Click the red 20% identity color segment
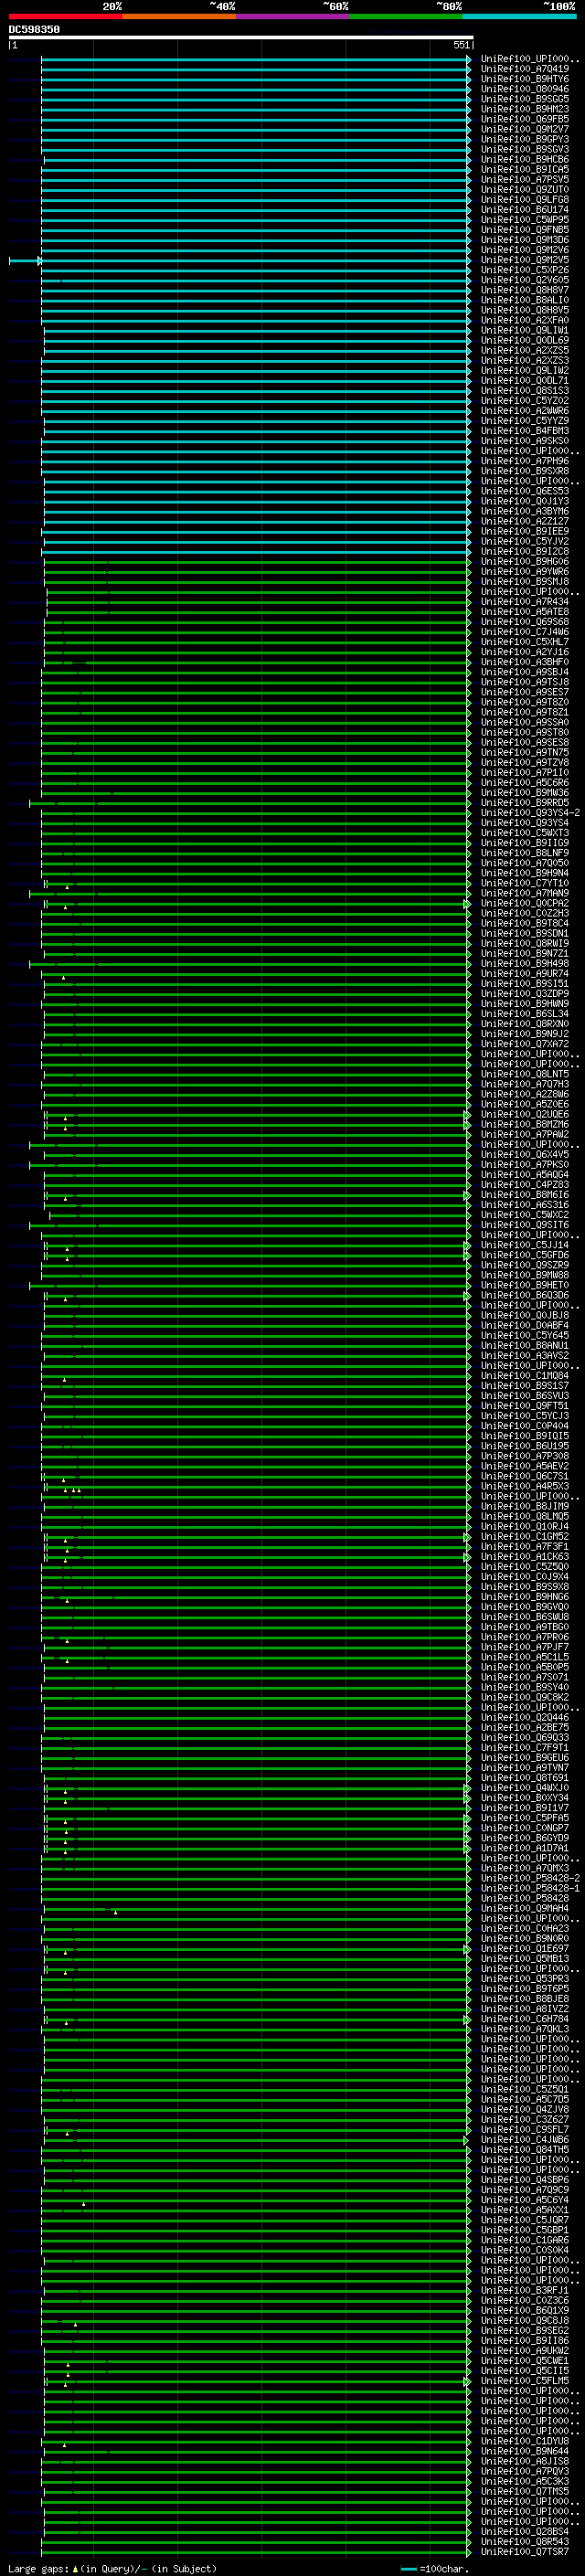This screenshot has width=585, height=2576. click(65, 16)
